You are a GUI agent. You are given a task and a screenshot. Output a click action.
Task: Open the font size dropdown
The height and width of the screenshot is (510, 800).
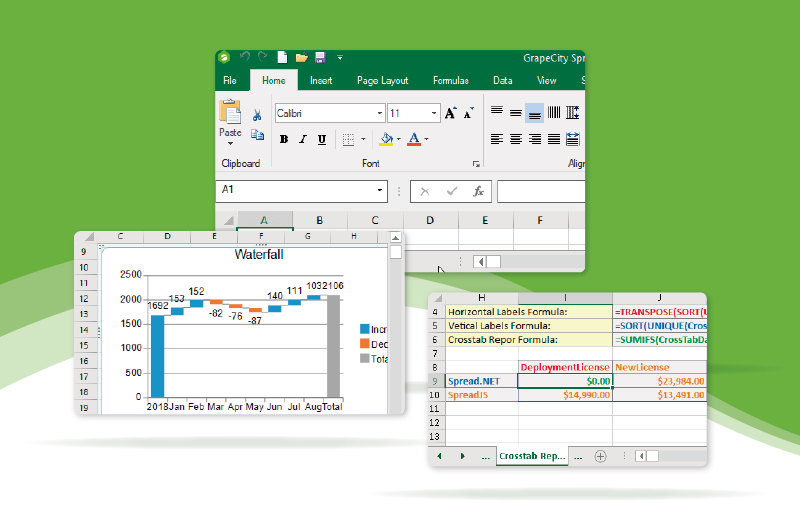[433, 114]
